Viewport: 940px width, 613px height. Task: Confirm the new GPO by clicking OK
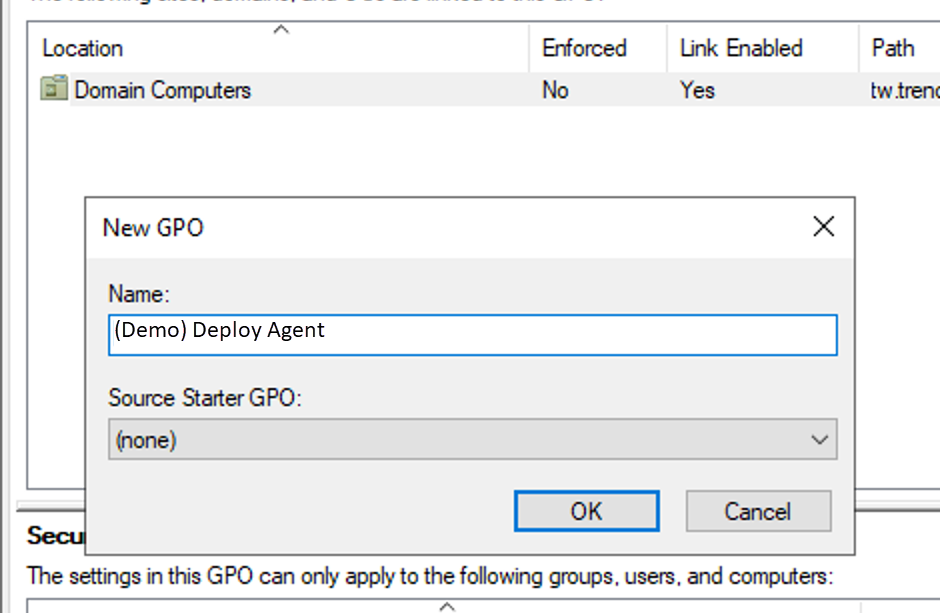(x=586, y=511)
